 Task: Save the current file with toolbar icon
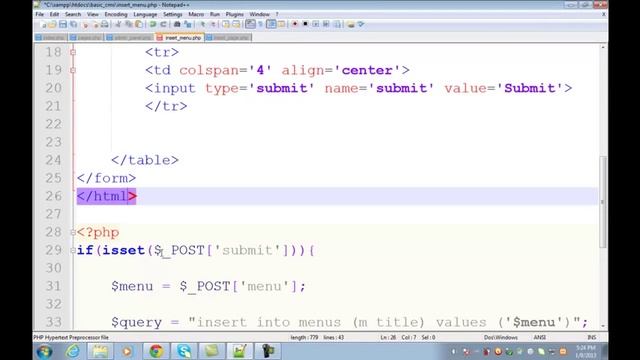pos(63,24)
